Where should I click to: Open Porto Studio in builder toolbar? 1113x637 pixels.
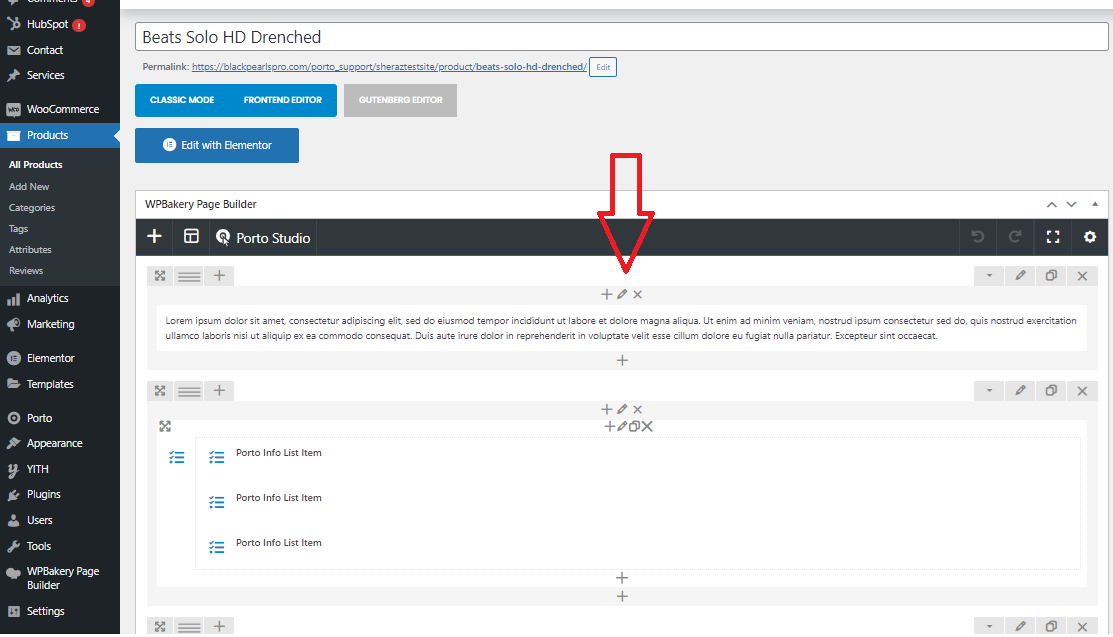tap(263, 238)
